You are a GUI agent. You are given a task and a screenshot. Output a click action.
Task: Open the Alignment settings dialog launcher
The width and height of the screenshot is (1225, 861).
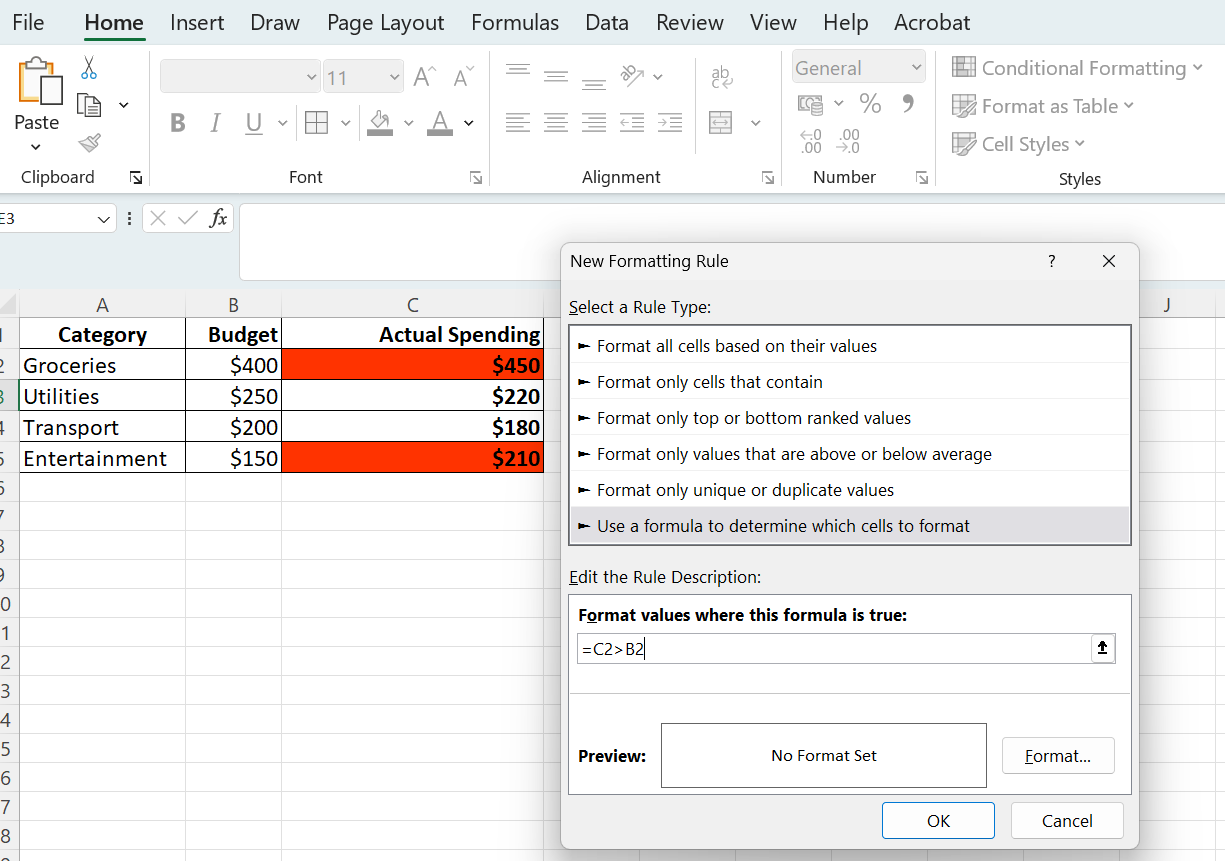tap(768, 178)
